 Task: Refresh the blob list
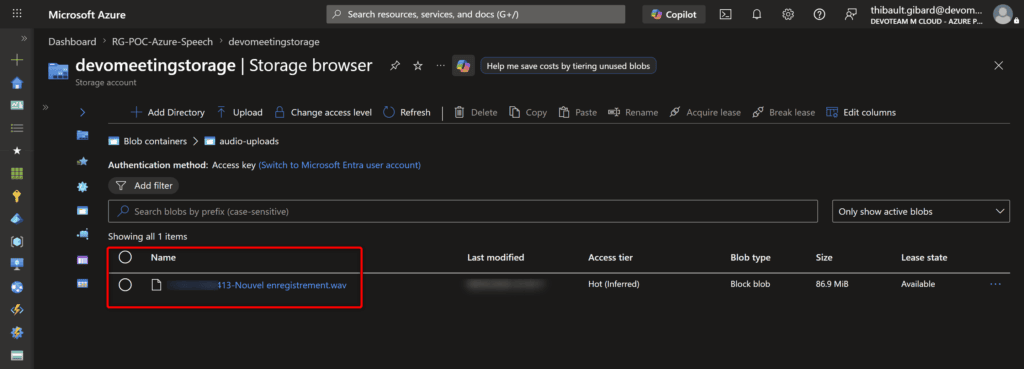tap(407, 112)
